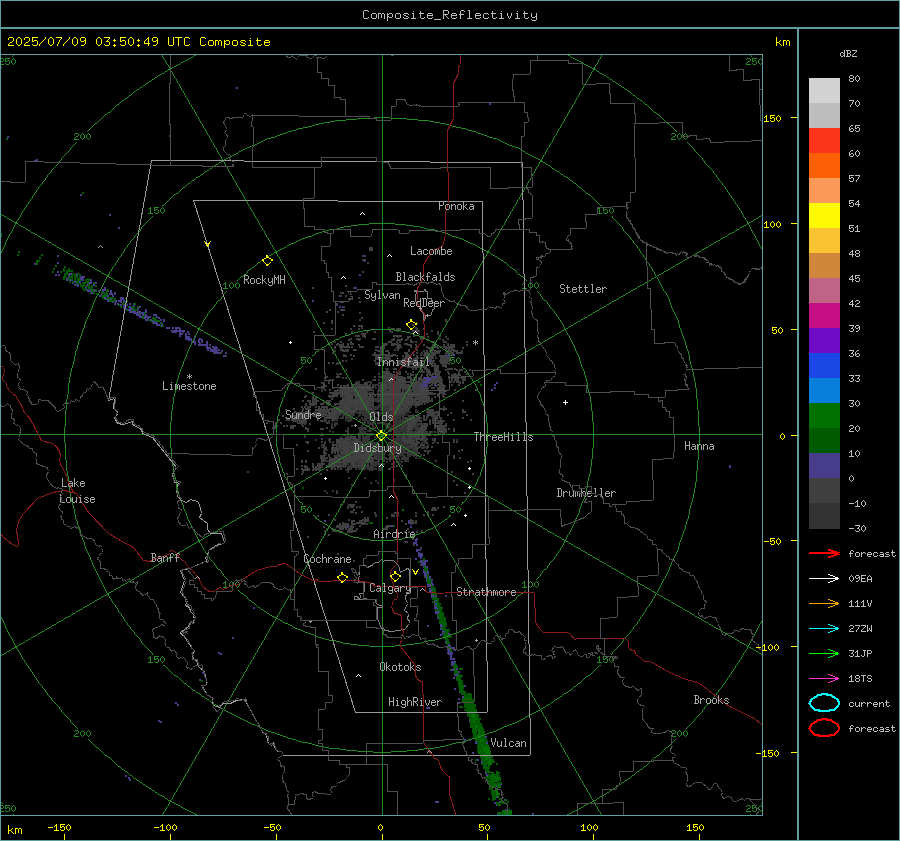Click the Brooks town label
Viewport: 900px width, 841px height.
pos(711,700)
